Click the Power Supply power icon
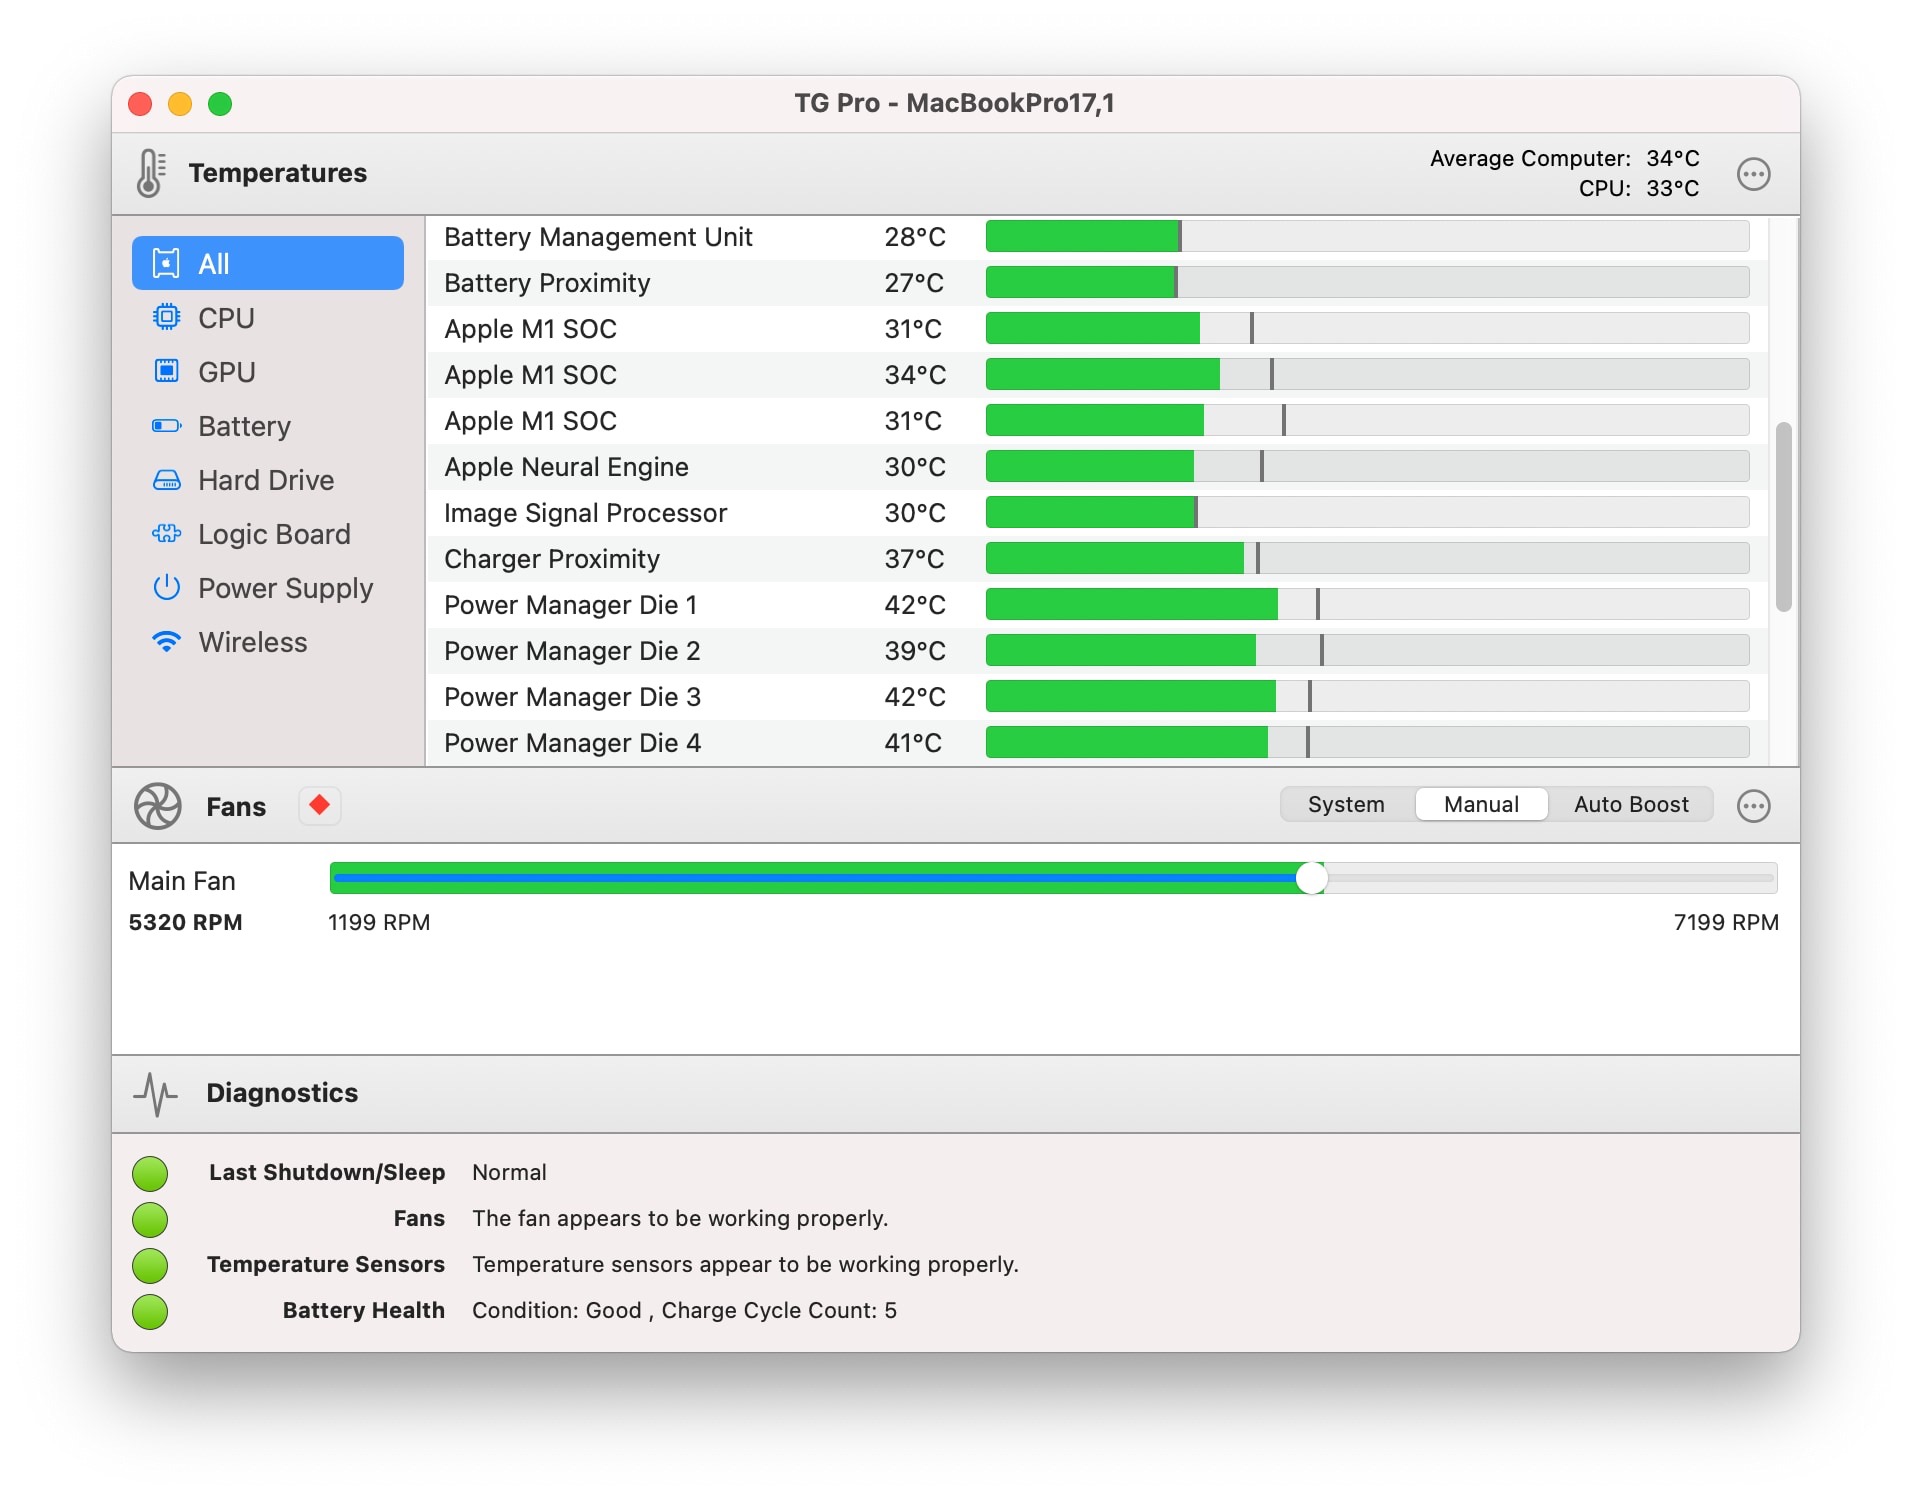Screen dimensions: 1912x1500 point(166,588)
